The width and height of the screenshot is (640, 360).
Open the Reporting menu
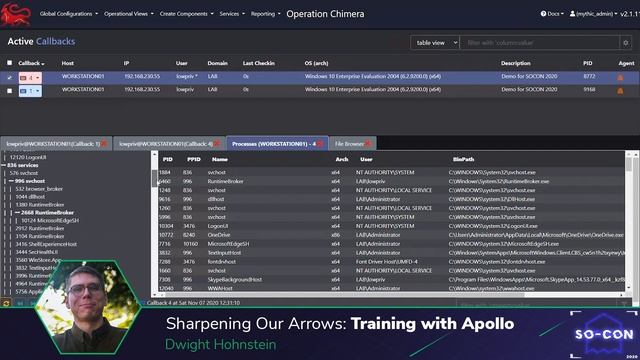[x=265, y=14]
